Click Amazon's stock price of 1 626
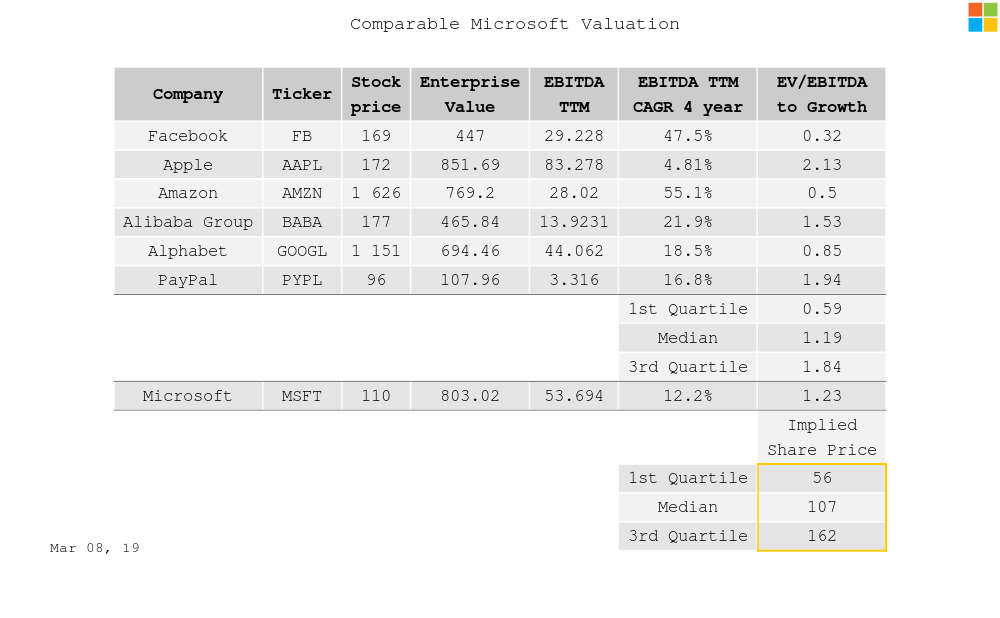Screen dimensions: 1000x618 coord(376,193)
